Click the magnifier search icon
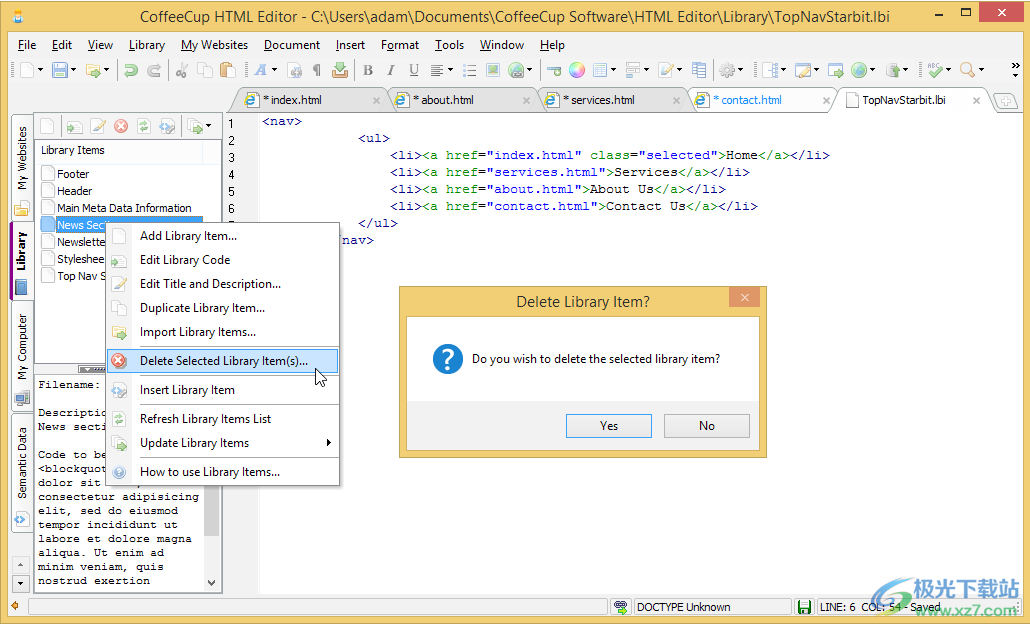 pyautogui.click(x=967, y=70)
